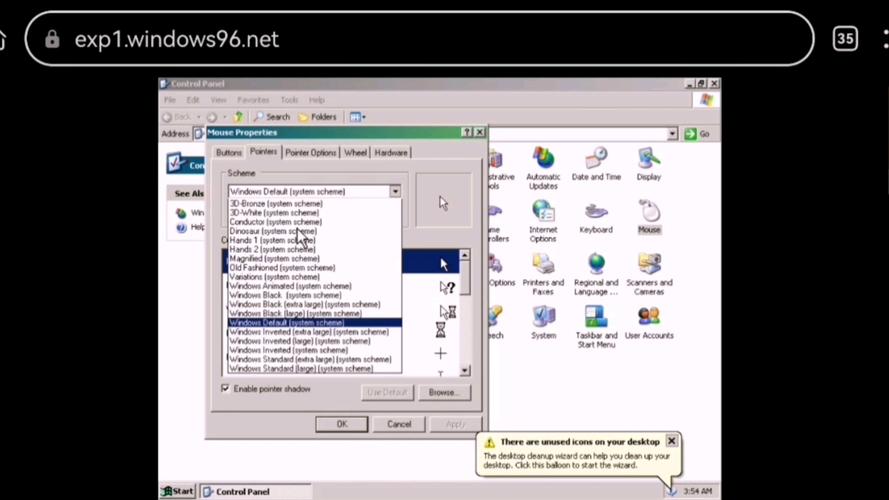Select the Windows Animated system scheme
Screen dimensions: 889x500
[315, 286]
